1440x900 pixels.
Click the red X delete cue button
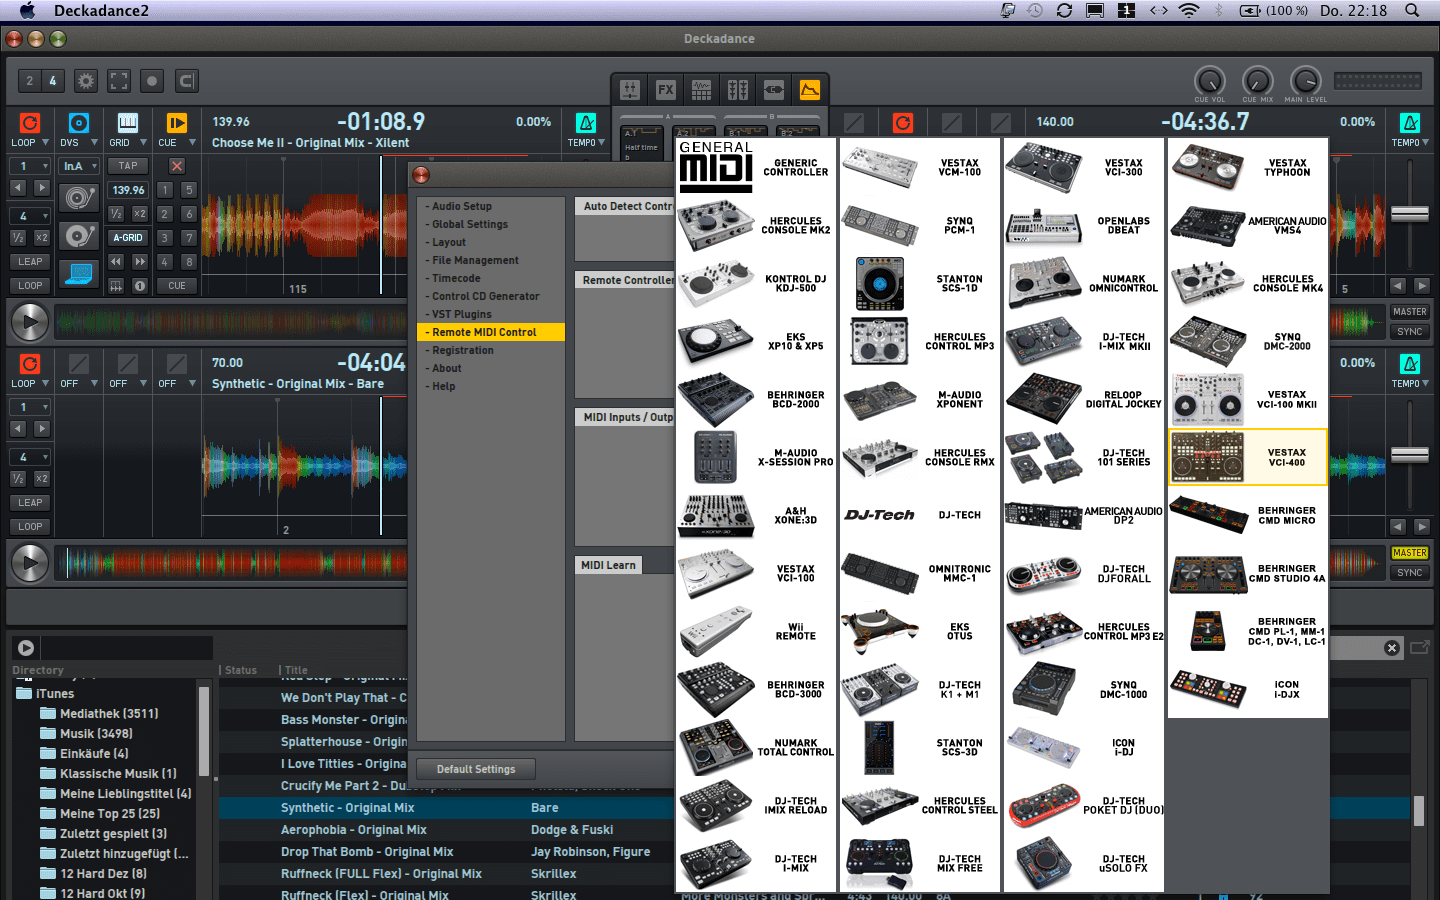pos(177,166)
